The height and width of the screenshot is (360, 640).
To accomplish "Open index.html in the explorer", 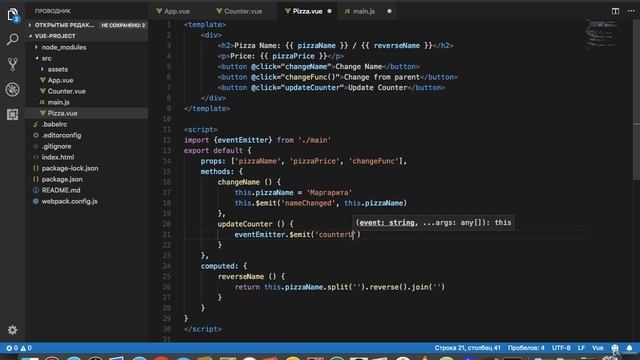I will pos(58,157).
